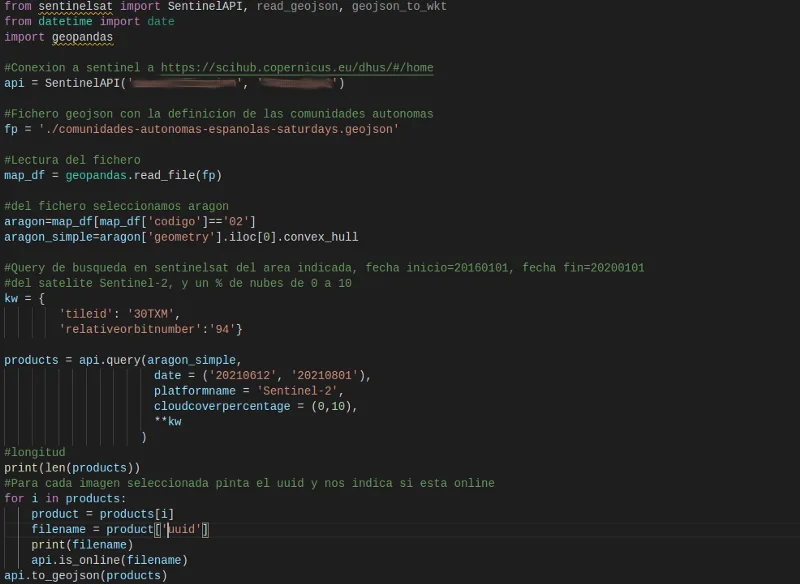Click 'read_geojson' in the first import line
The height and width of the screenshot is (584, 800).
tap(297, 7)
